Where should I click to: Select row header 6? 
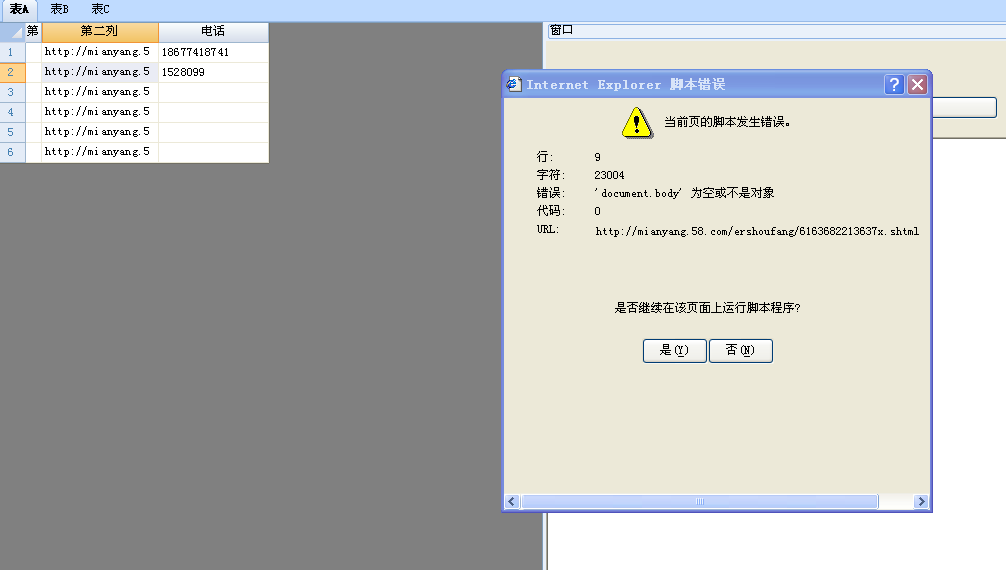pyautogui.click(x=12, y=151)
